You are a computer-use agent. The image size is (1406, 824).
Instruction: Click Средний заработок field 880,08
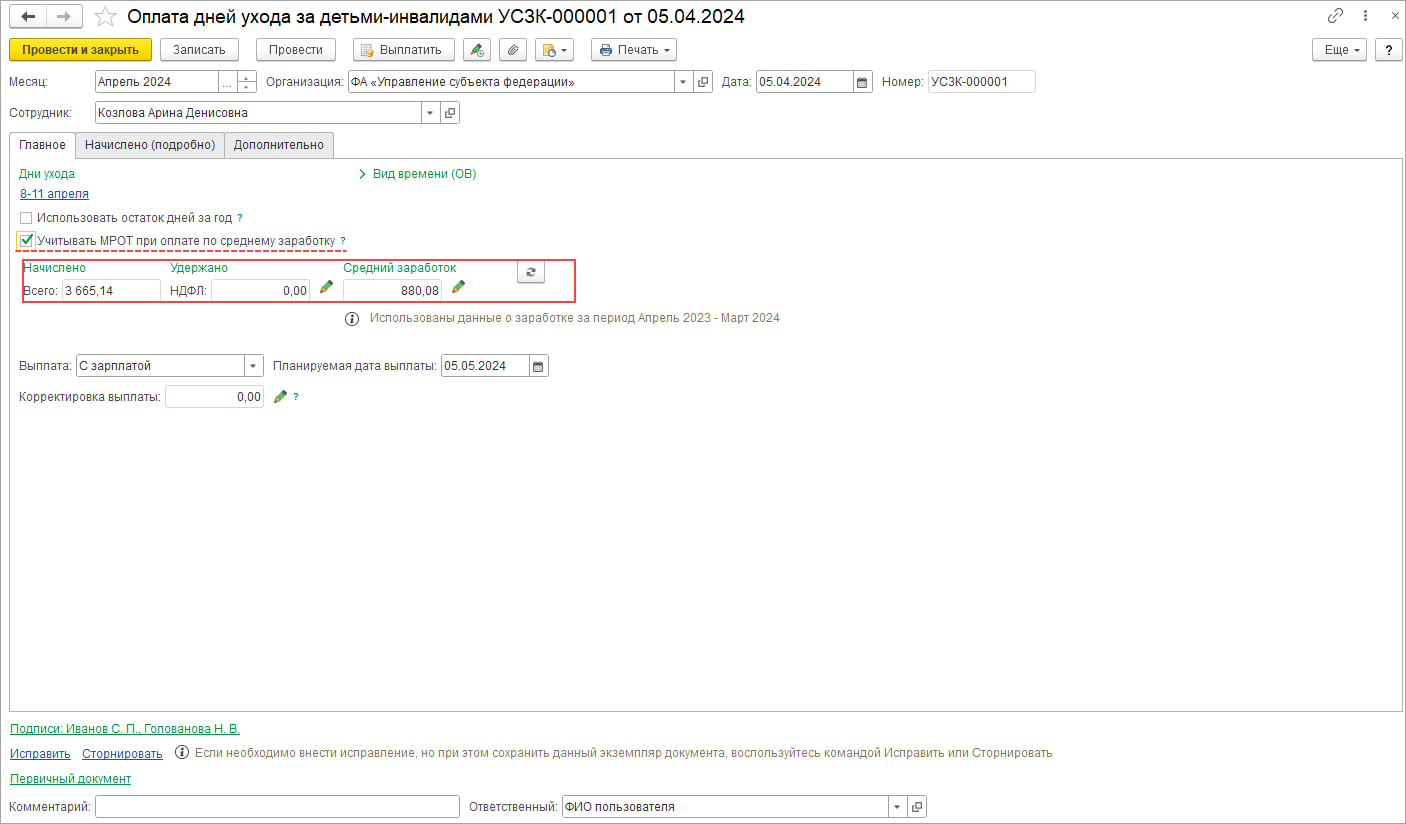(x=392, y=290)
